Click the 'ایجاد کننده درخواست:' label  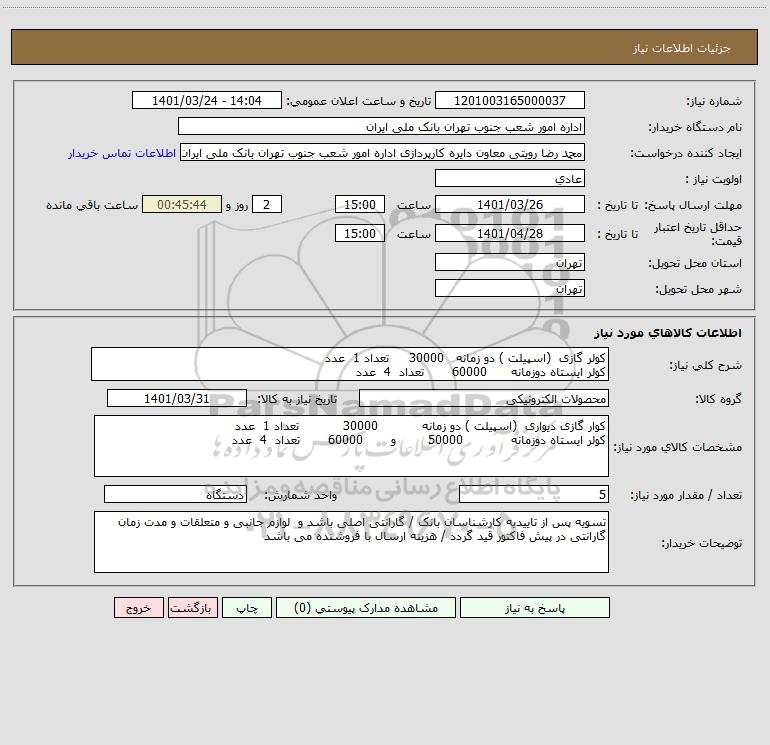pyautogui.click(x=686, y=153)
